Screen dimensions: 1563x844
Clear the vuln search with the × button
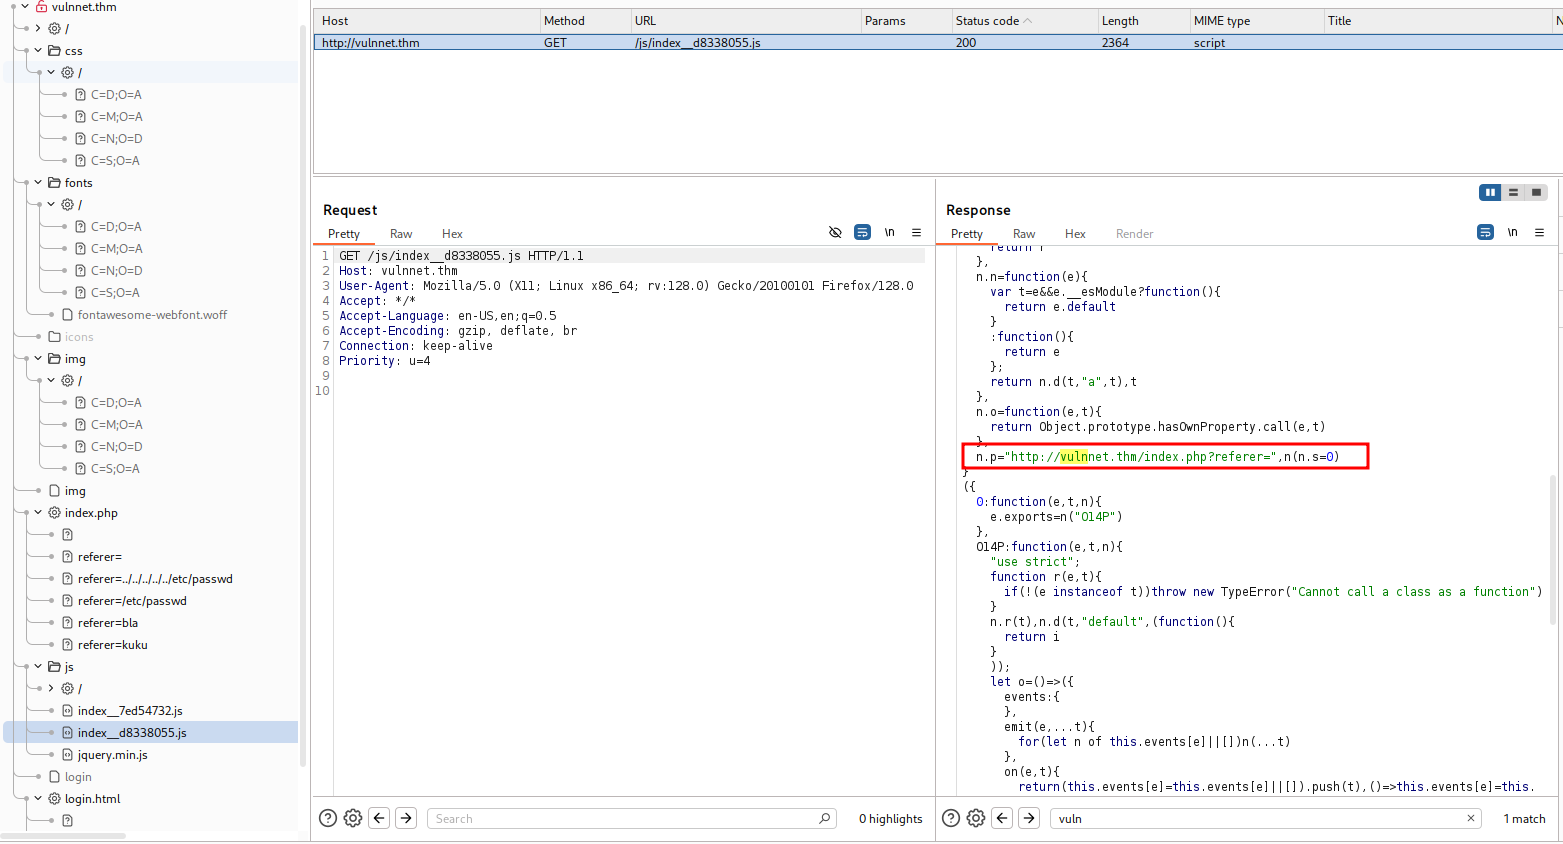click(1470, 818)
